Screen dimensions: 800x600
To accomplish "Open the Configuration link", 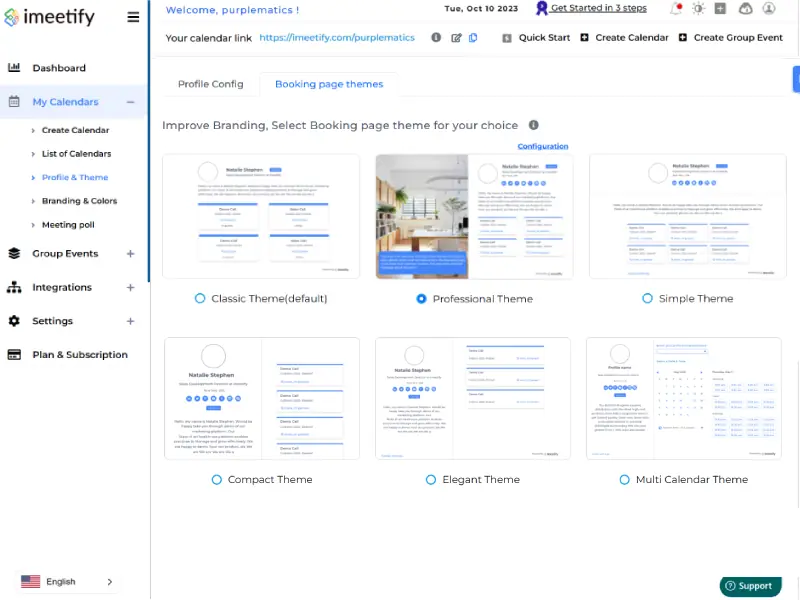I will (543, 146).
